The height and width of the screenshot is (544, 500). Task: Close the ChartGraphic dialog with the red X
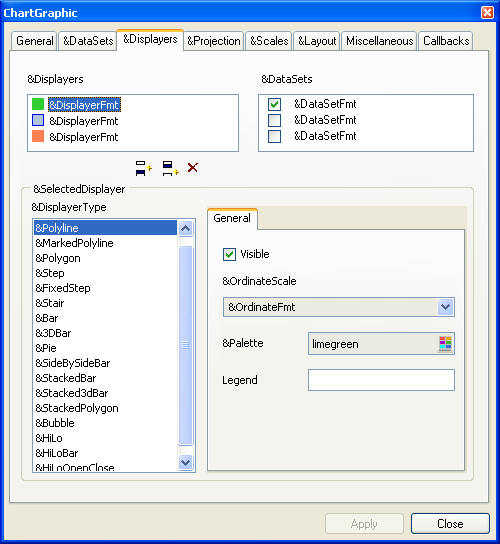click(487, 13)
